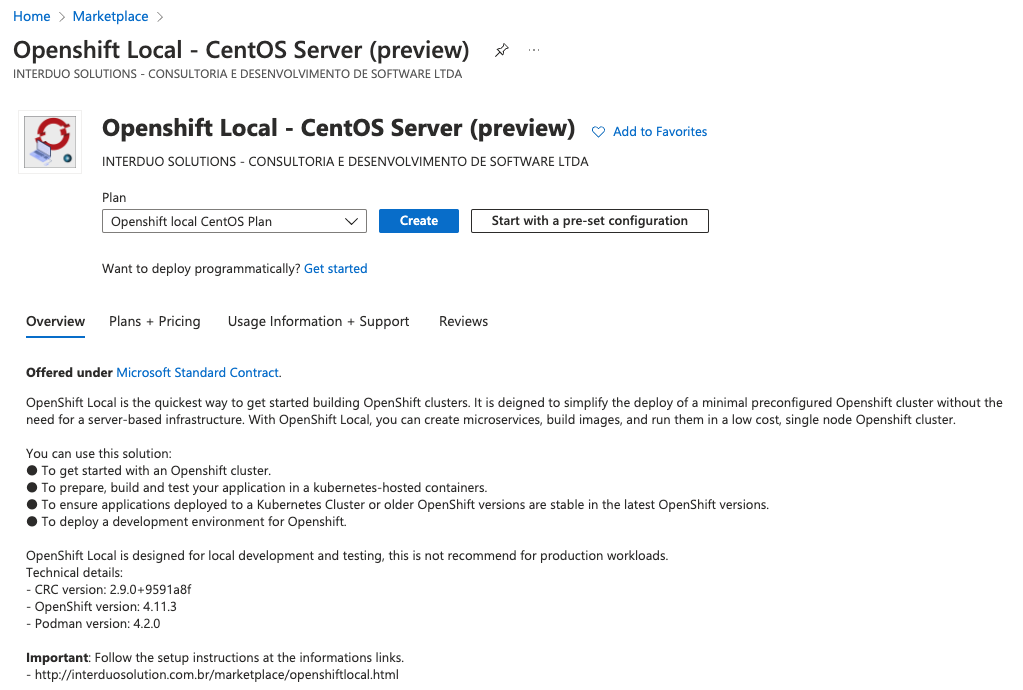Open the Usage Information + Support tab
Screen dimensions: 1023x690
click(x=318, y=322)
